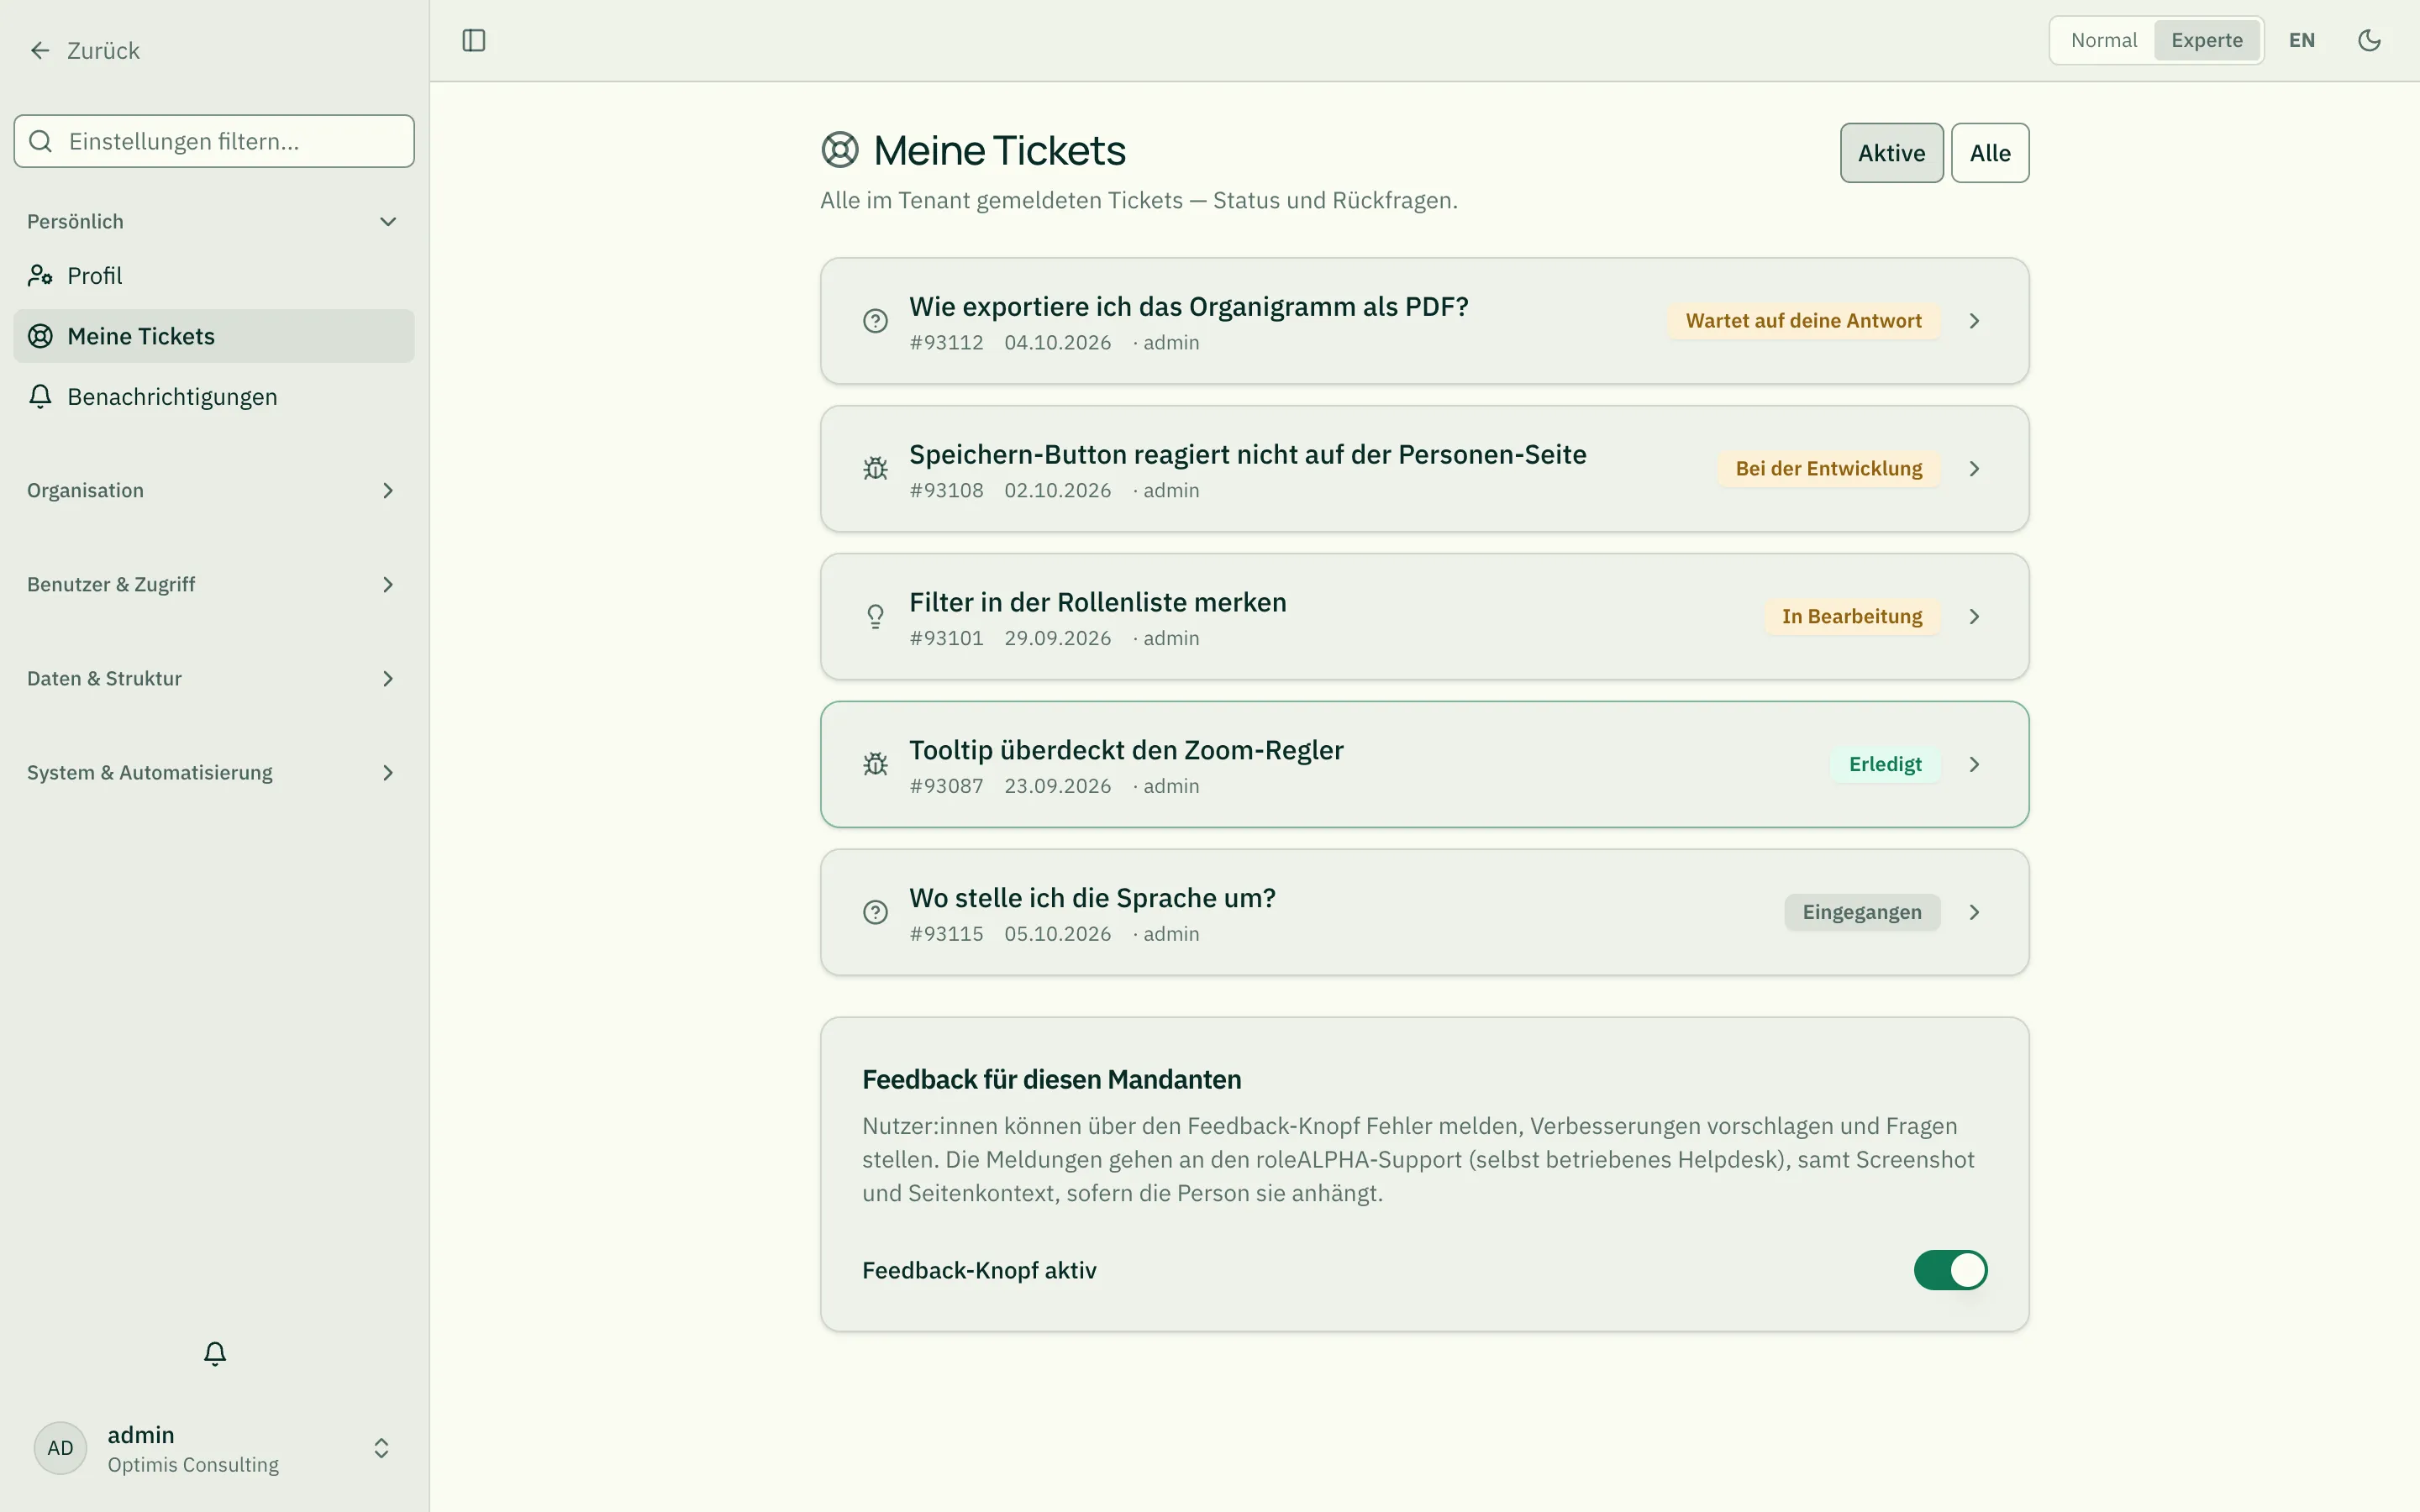
Task: Show only Aktive tickets
Action: click(x=1891, y=153)
